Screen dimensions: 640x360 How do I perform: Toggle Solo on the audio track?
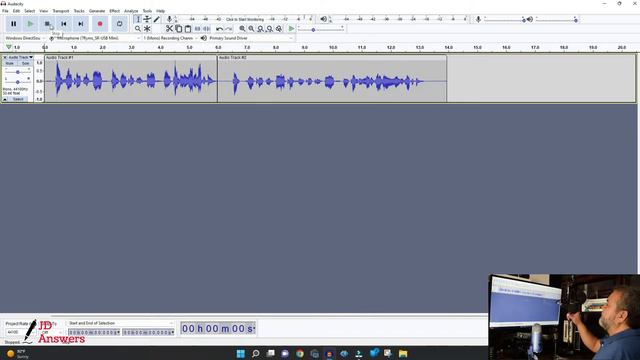point(25,64)
